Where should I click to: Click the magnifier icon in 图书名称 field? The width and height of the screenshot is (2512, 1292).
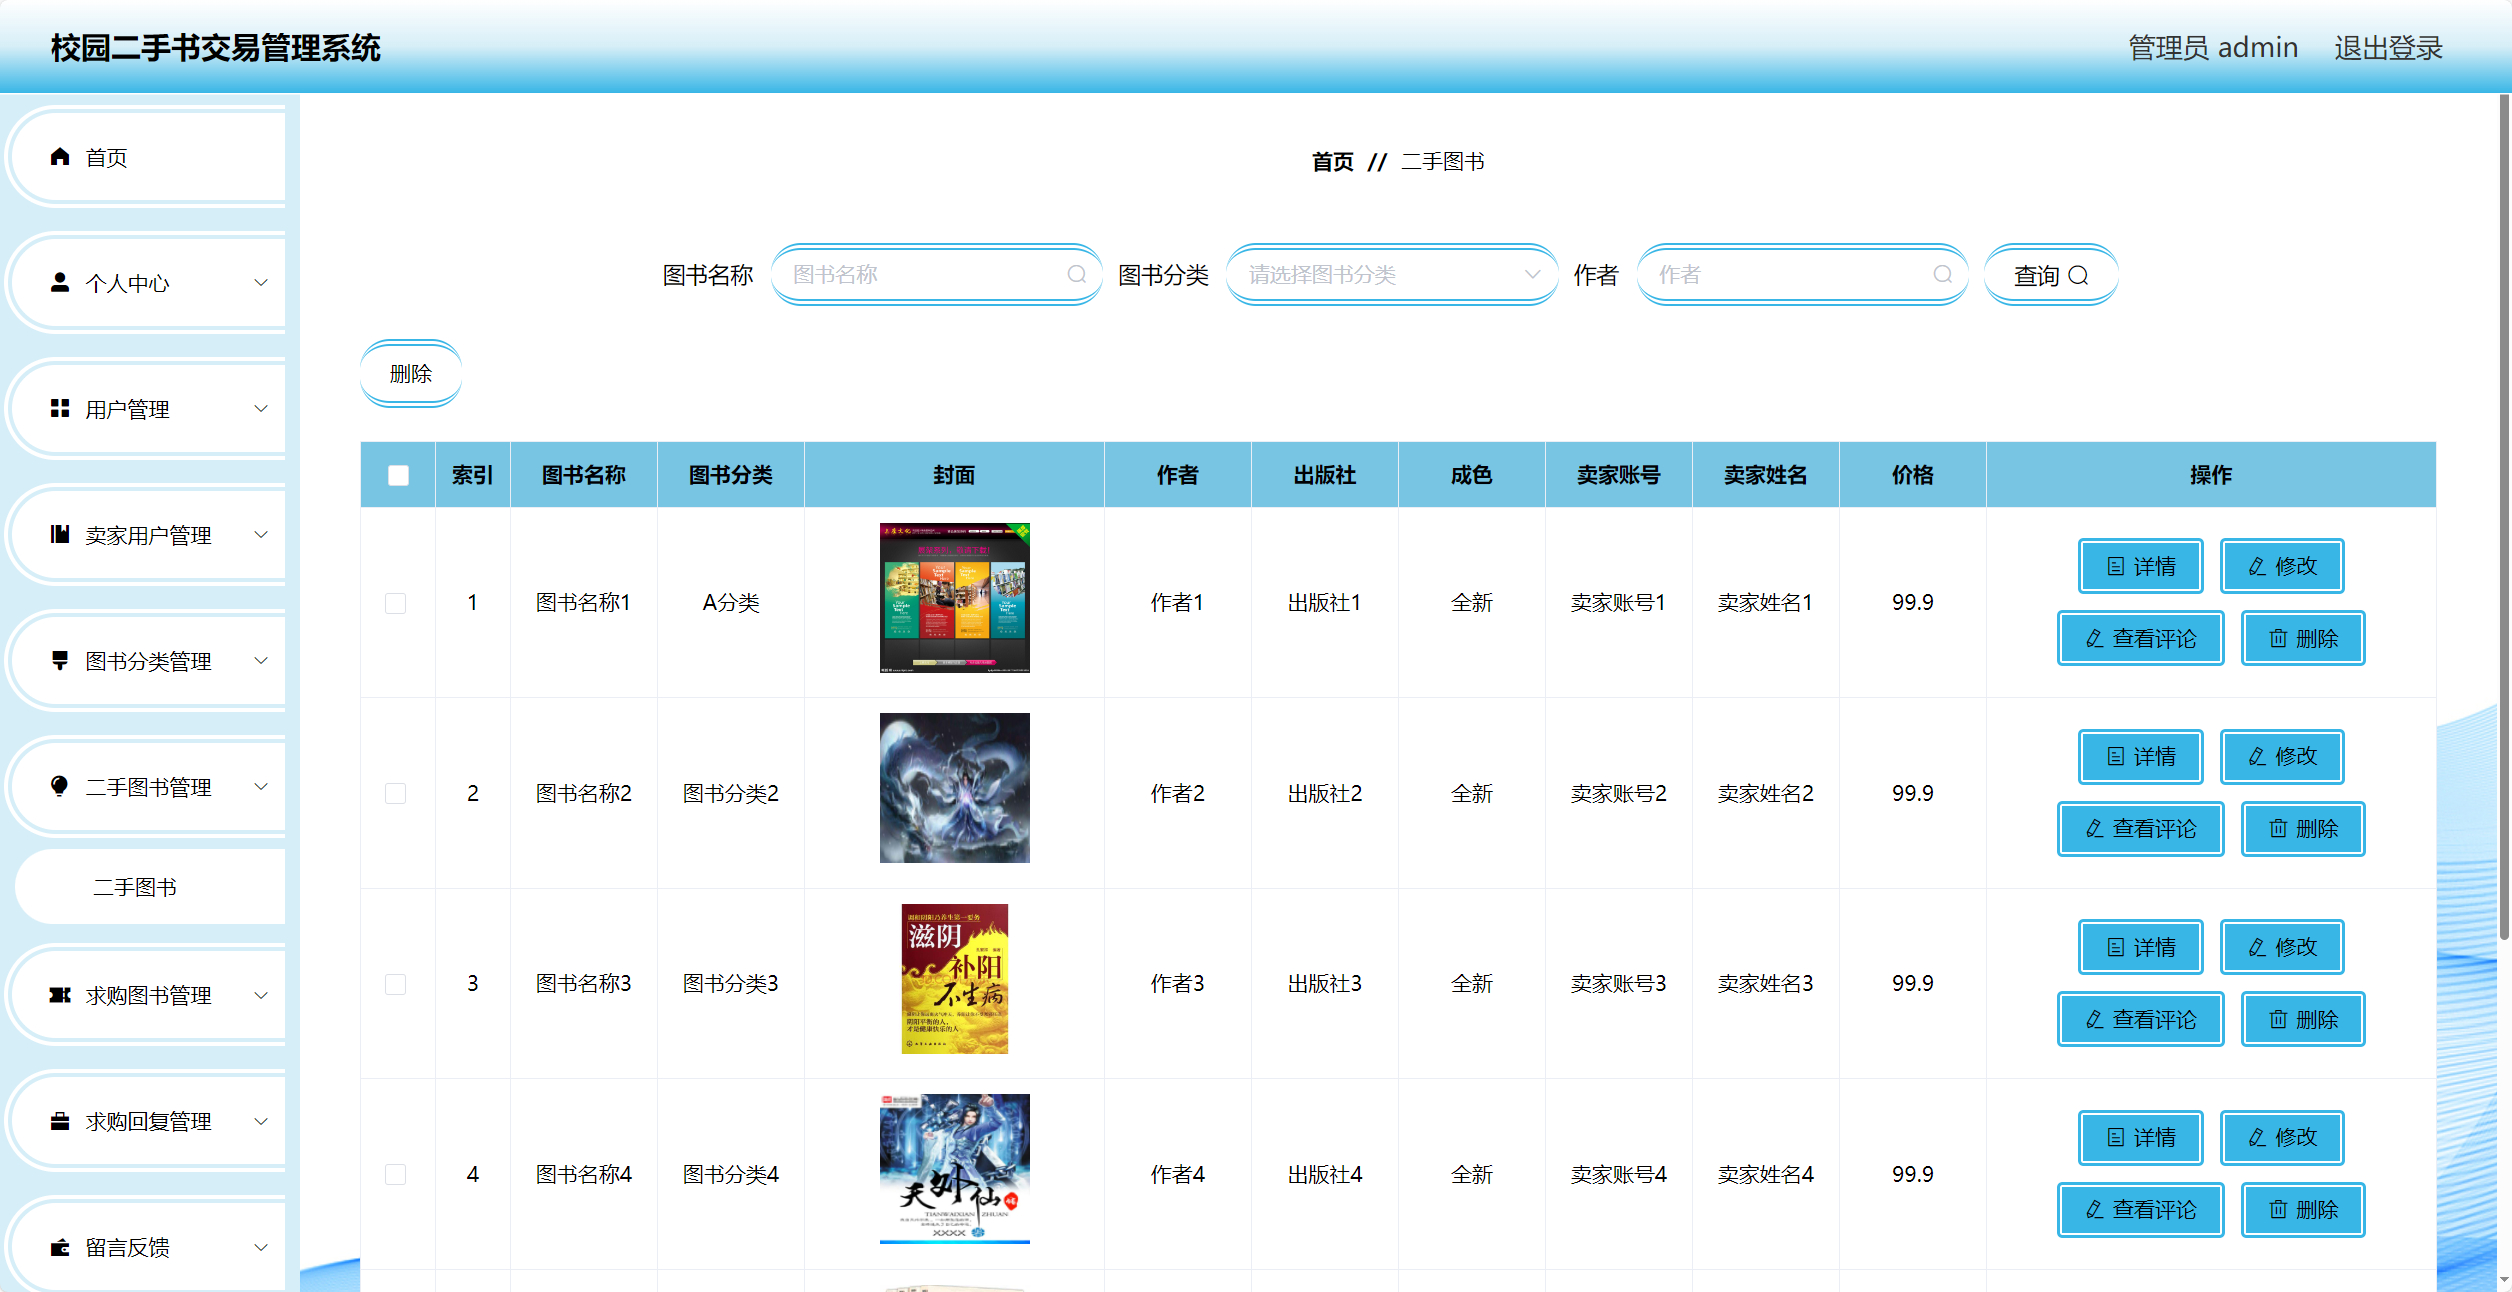[1076, 275]
